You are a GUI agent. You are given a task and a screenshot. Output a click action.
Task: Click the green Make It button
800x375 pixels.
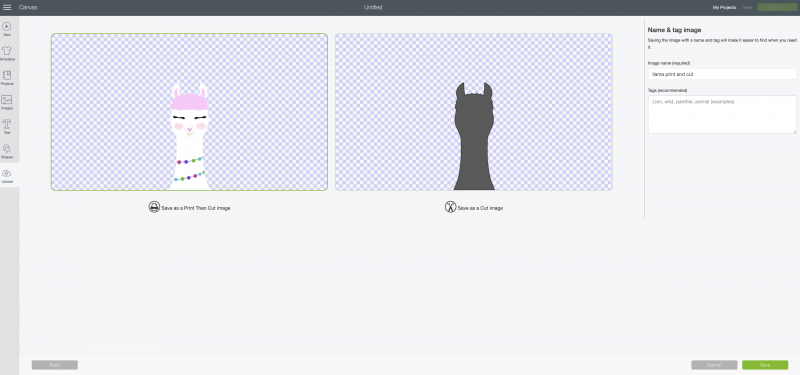(777, 8)
